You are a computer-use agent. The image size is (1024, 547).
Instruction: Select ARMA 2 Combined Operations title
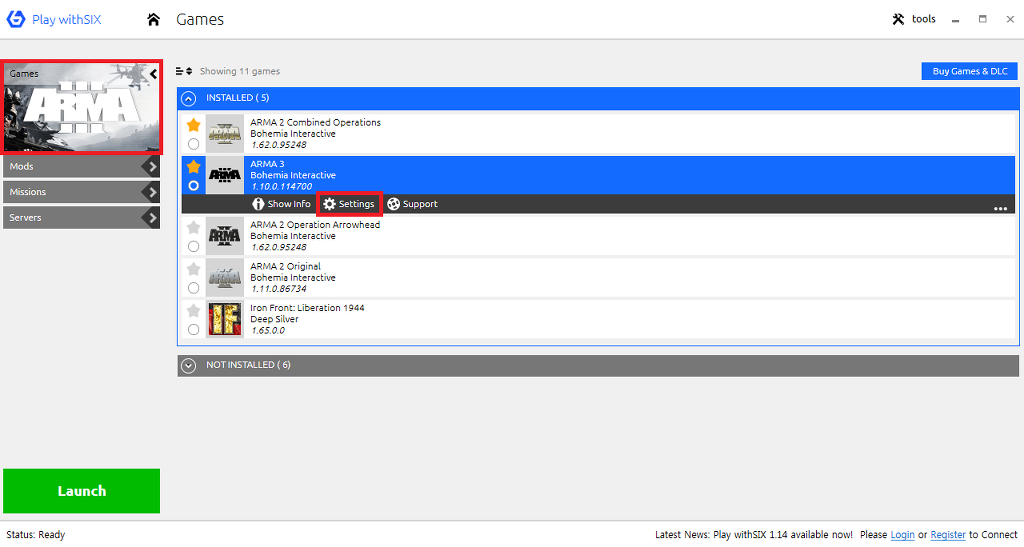(315, 122)
